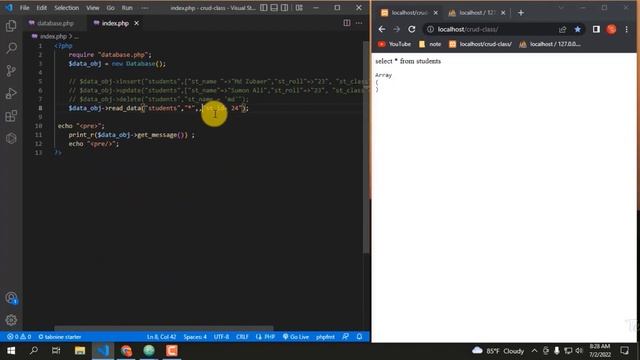Open the Explorer view in VS Code
This screenshot has width=640, height=360.
point(11,26)
